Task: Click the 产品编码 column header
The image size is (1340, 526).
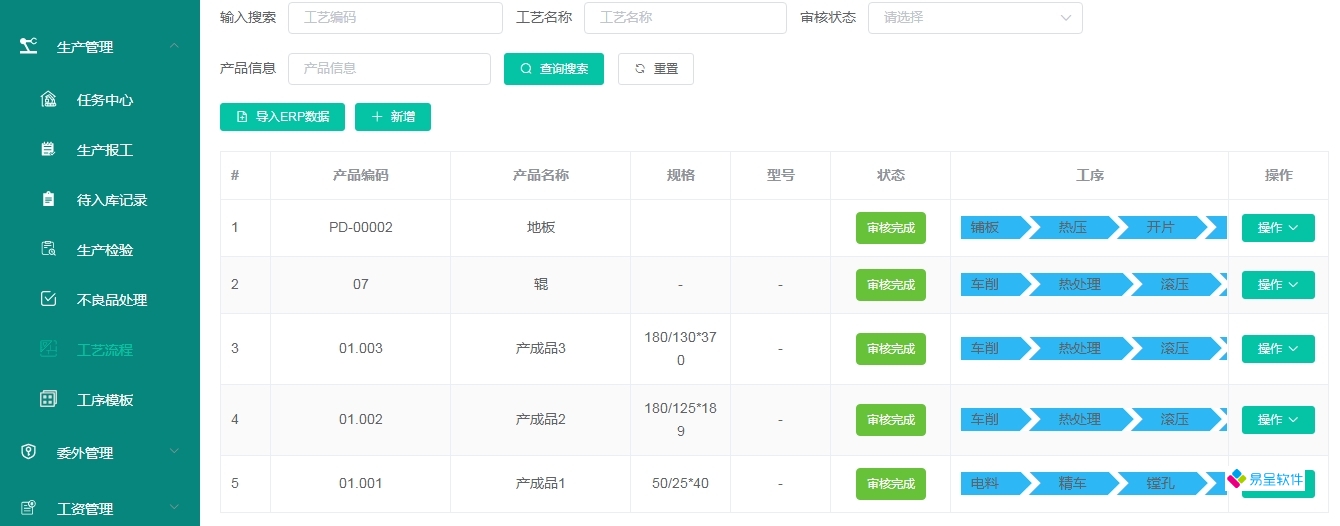Action: (x=361, y=175)
